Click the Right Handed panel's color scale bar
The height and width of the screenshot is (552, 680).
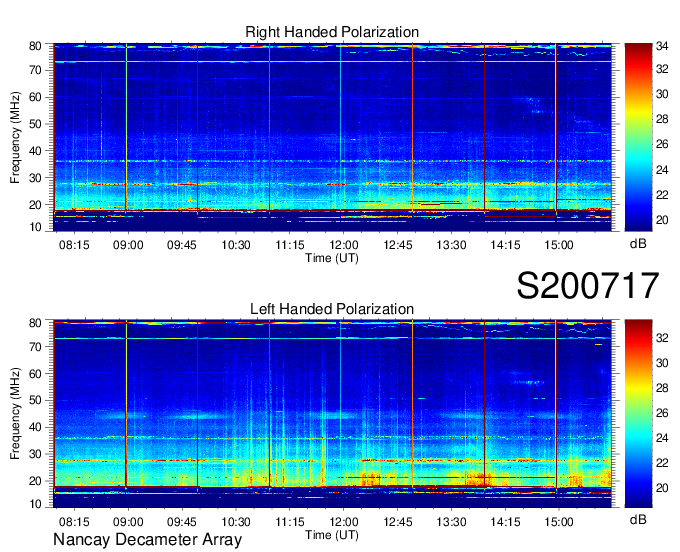click(638, 137)
